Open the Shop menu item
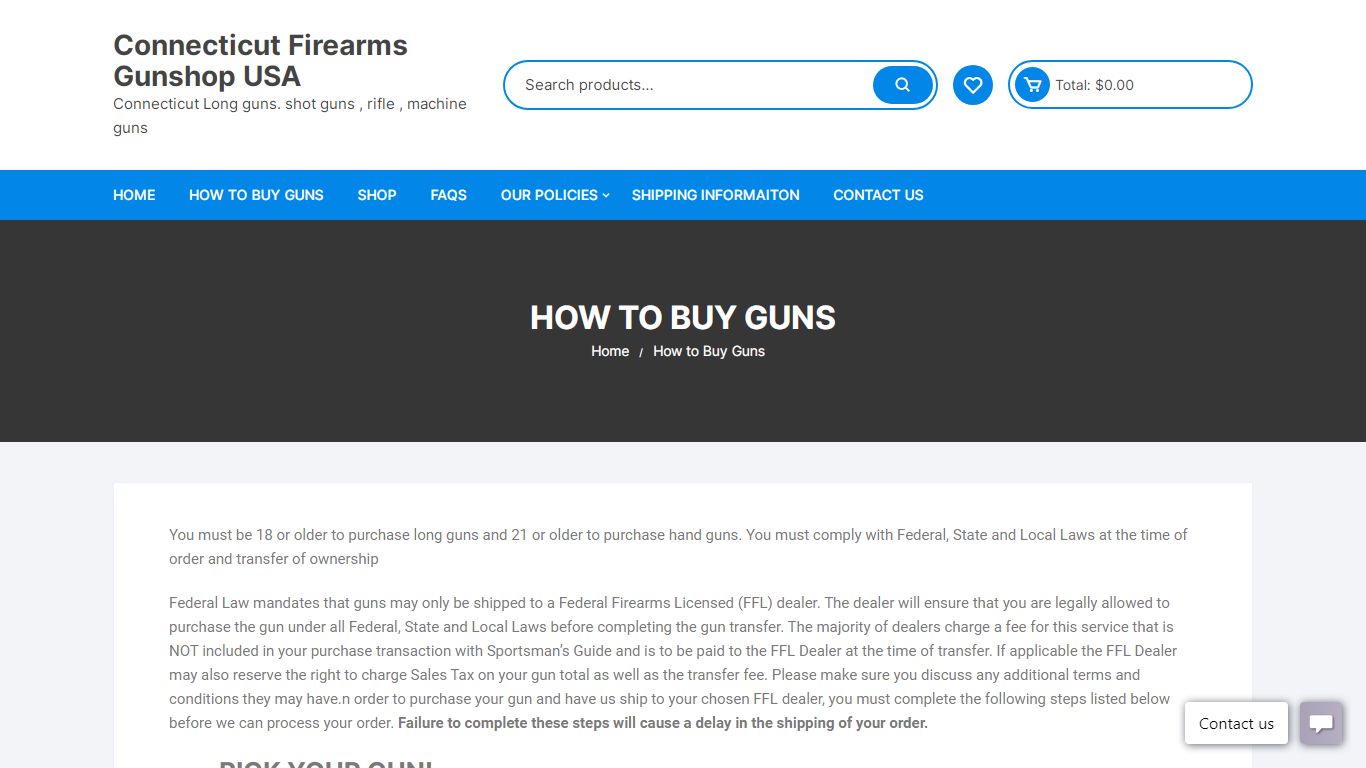 pyautogui.click(x=377, y=195)
